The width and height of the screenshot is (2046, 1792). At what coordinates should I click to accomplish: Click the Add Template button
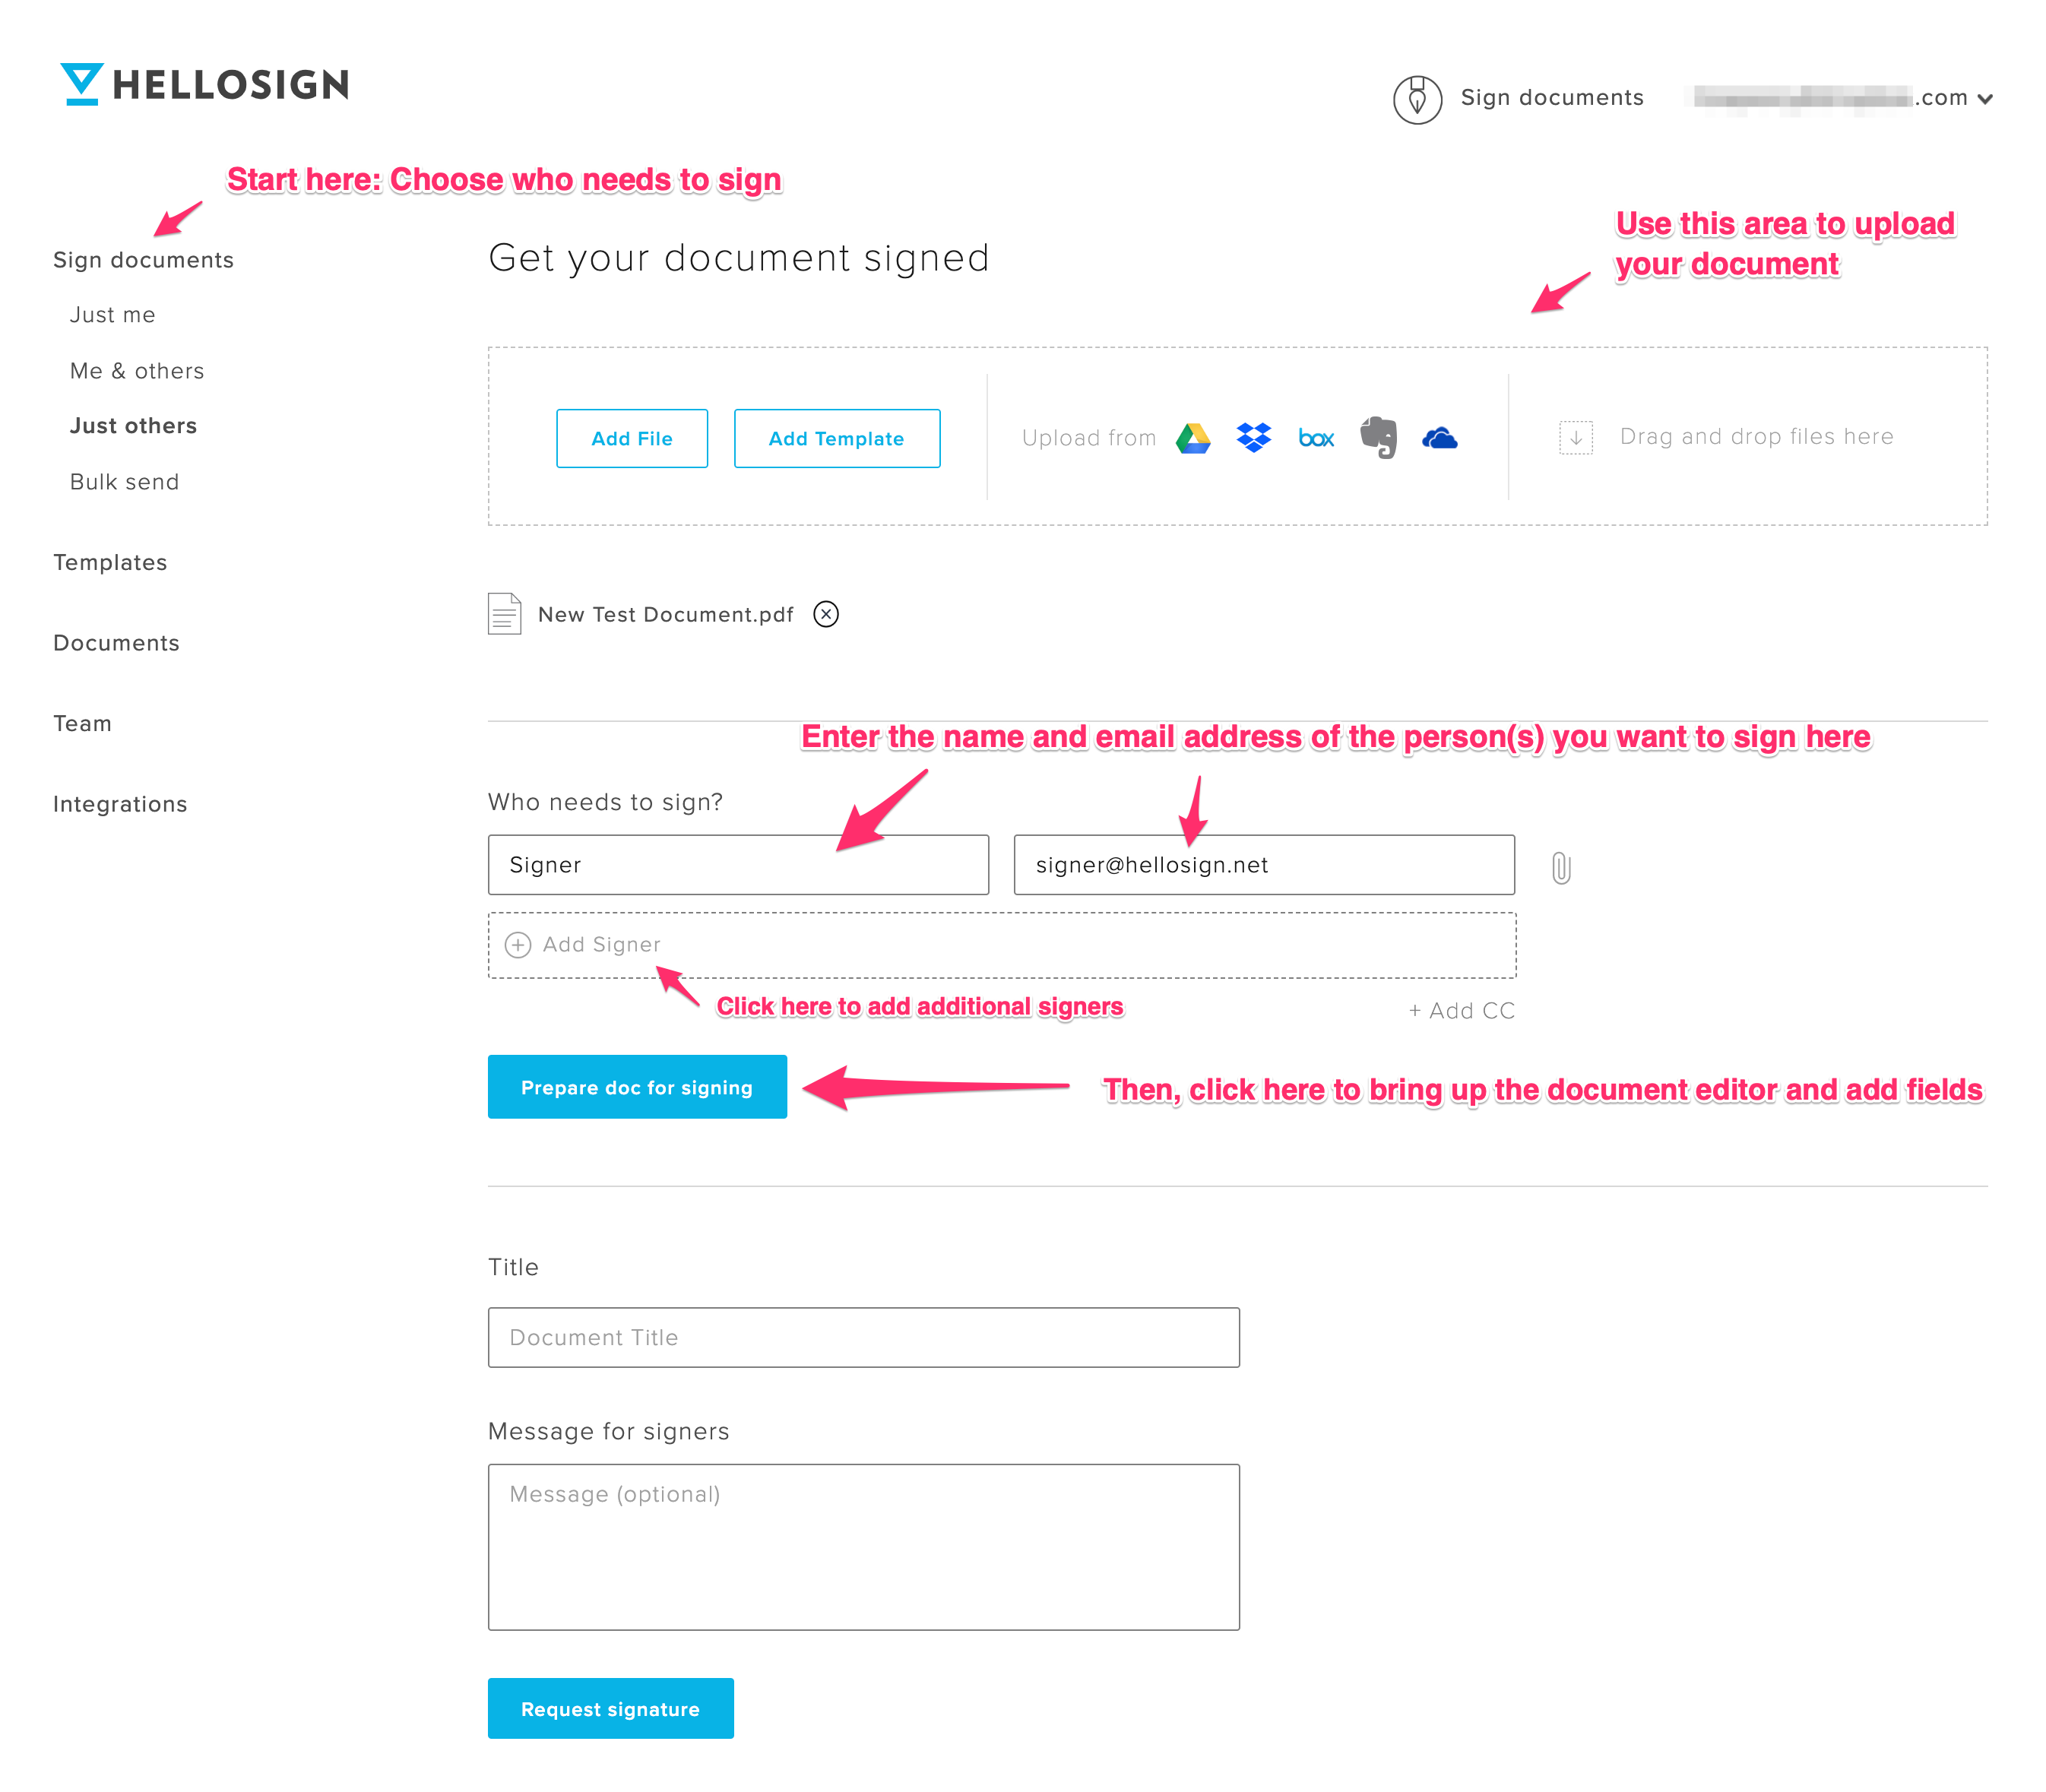point(837,438)
